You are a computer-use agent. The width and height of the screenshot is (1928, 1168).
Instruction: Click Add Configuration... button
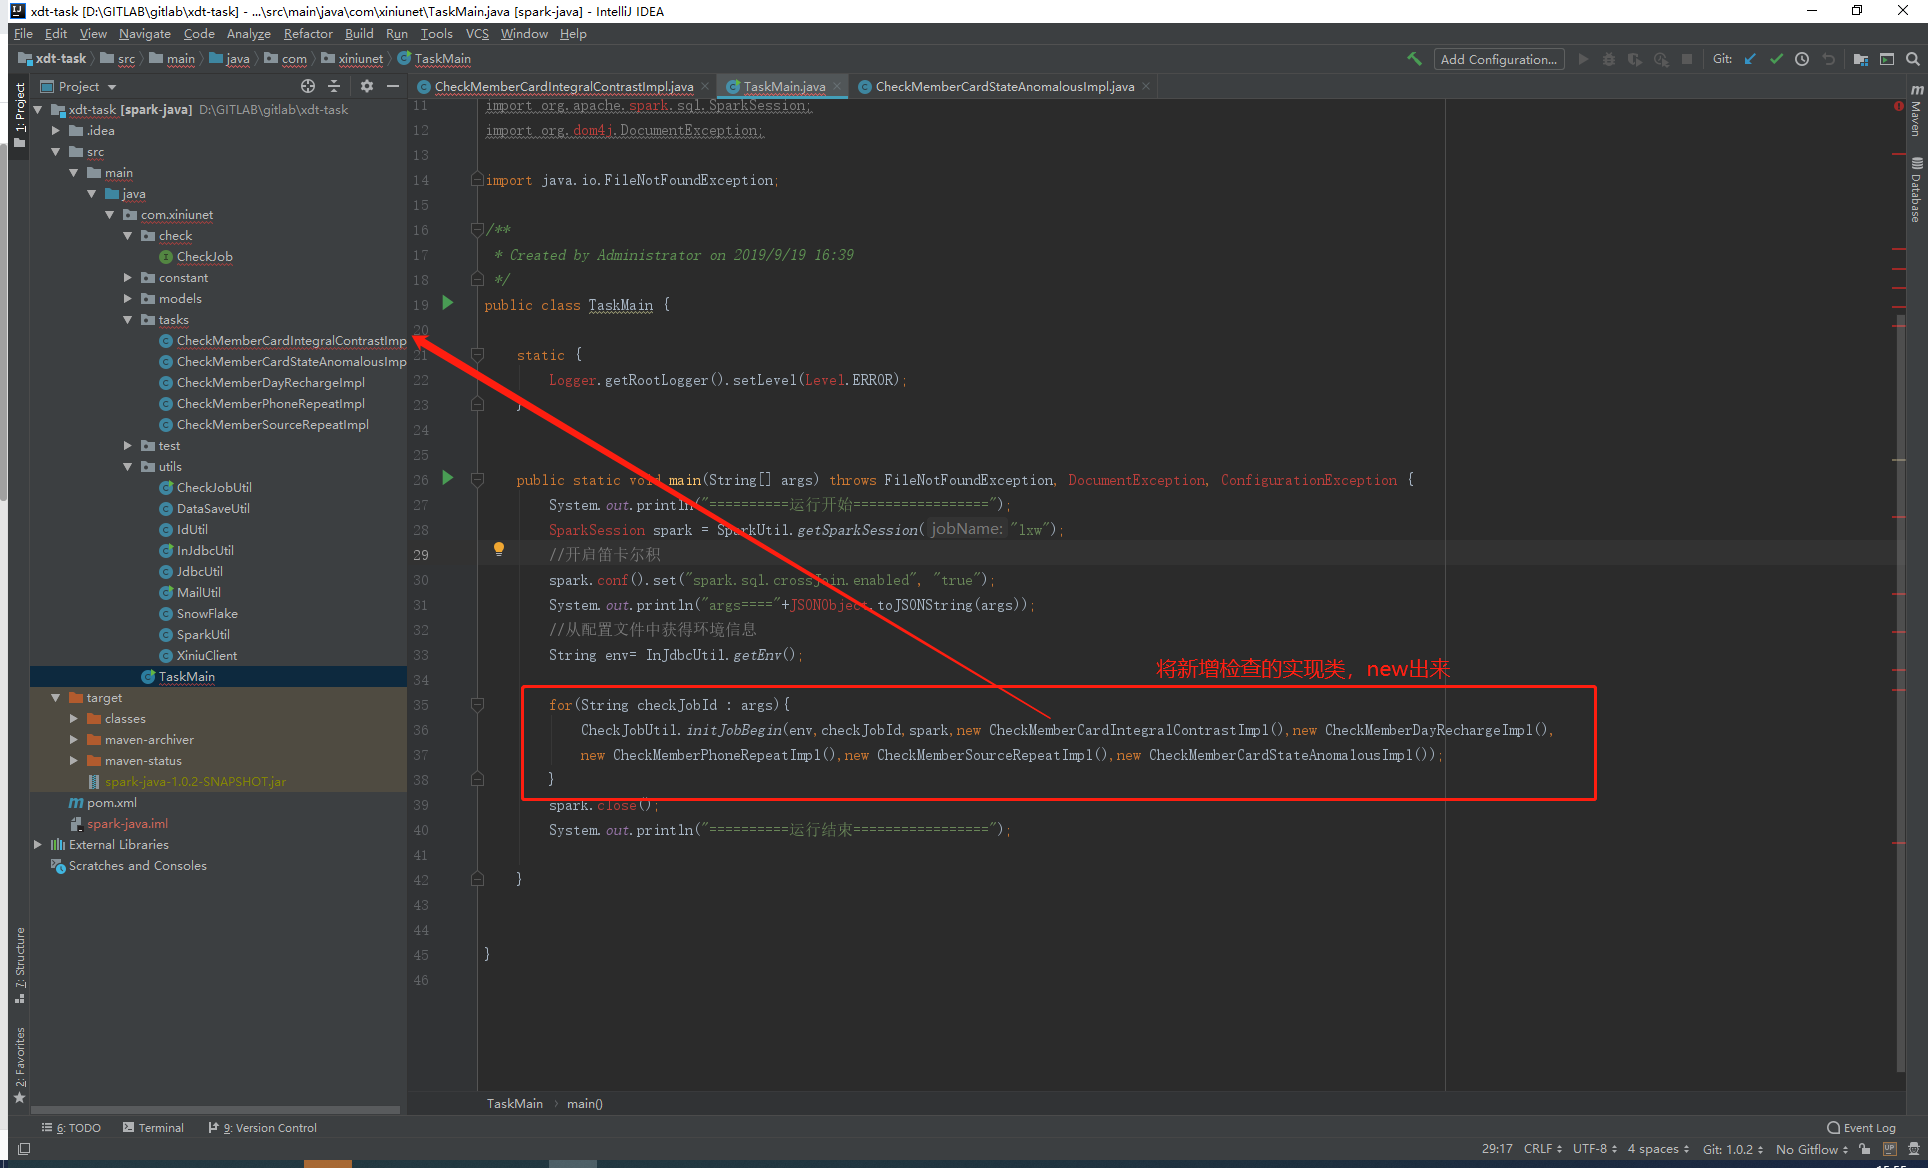pos(1499,59)
